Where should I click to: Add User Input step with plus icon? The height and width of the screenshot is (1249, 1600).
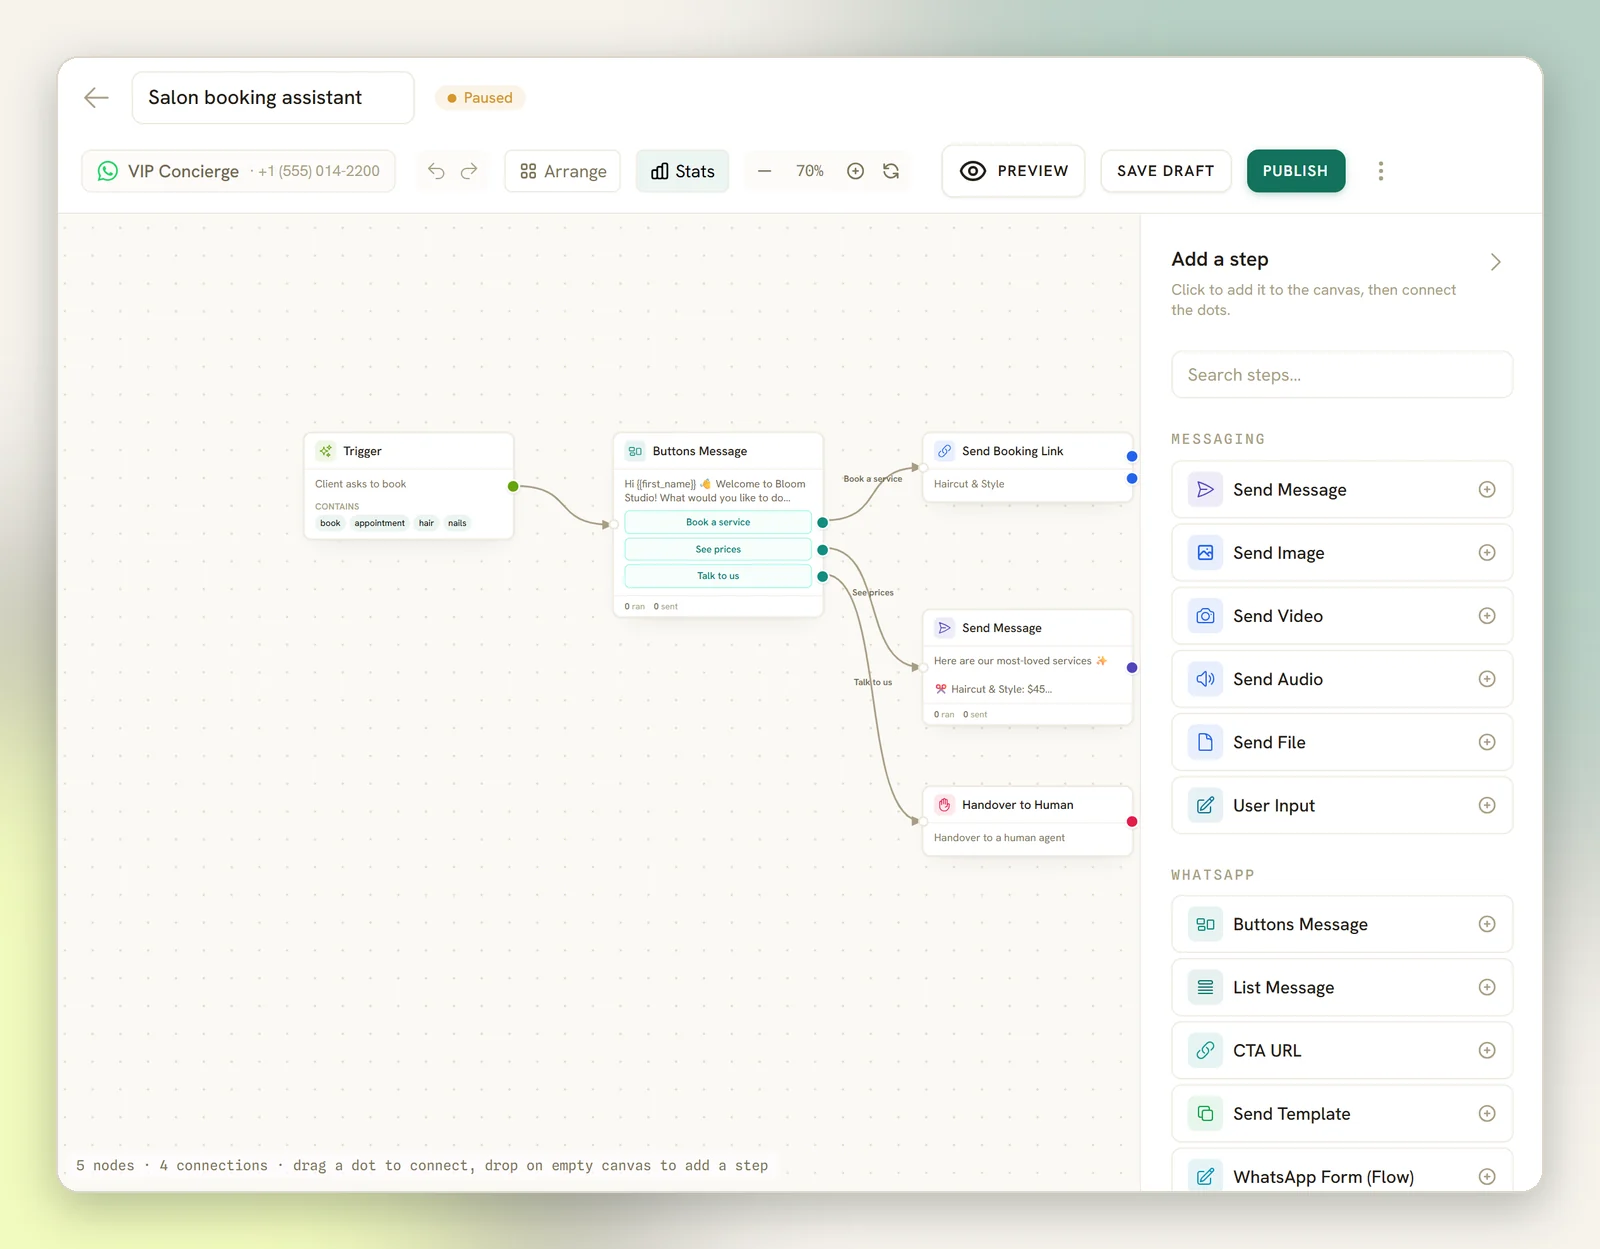pyautogui.click(x=1487, y=805)
